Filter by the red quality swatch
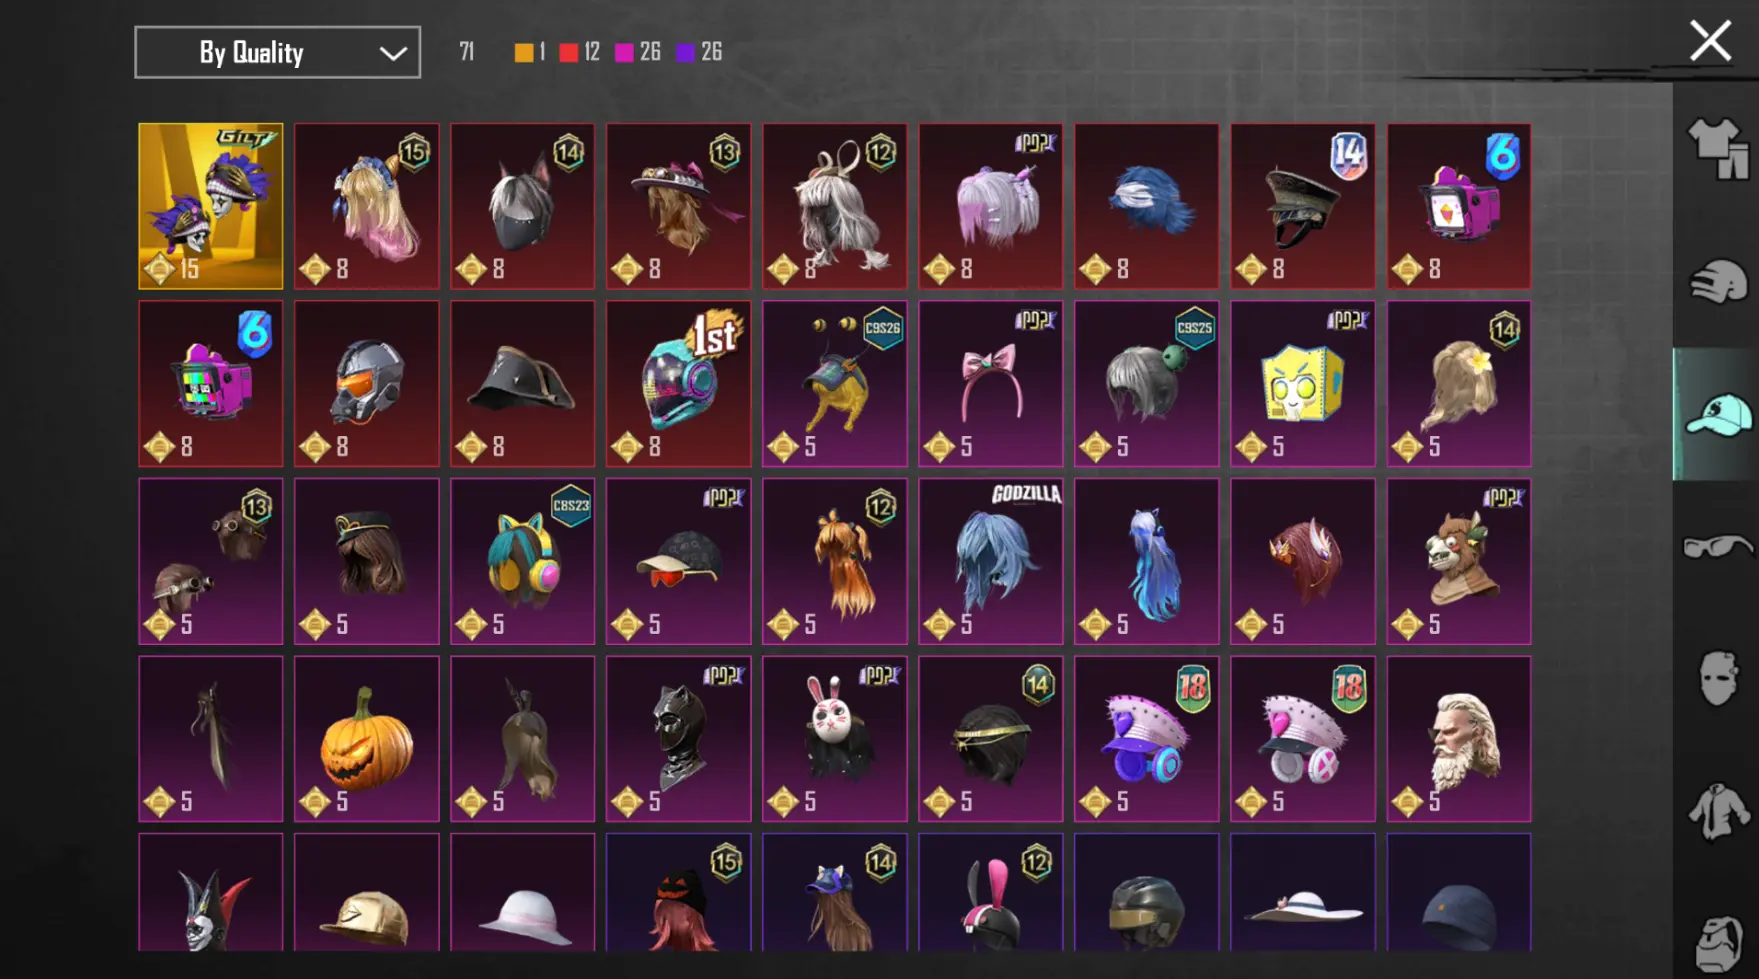Image resolution: width=1759 pixels, height=979 pixels. [x=569, y=53]
